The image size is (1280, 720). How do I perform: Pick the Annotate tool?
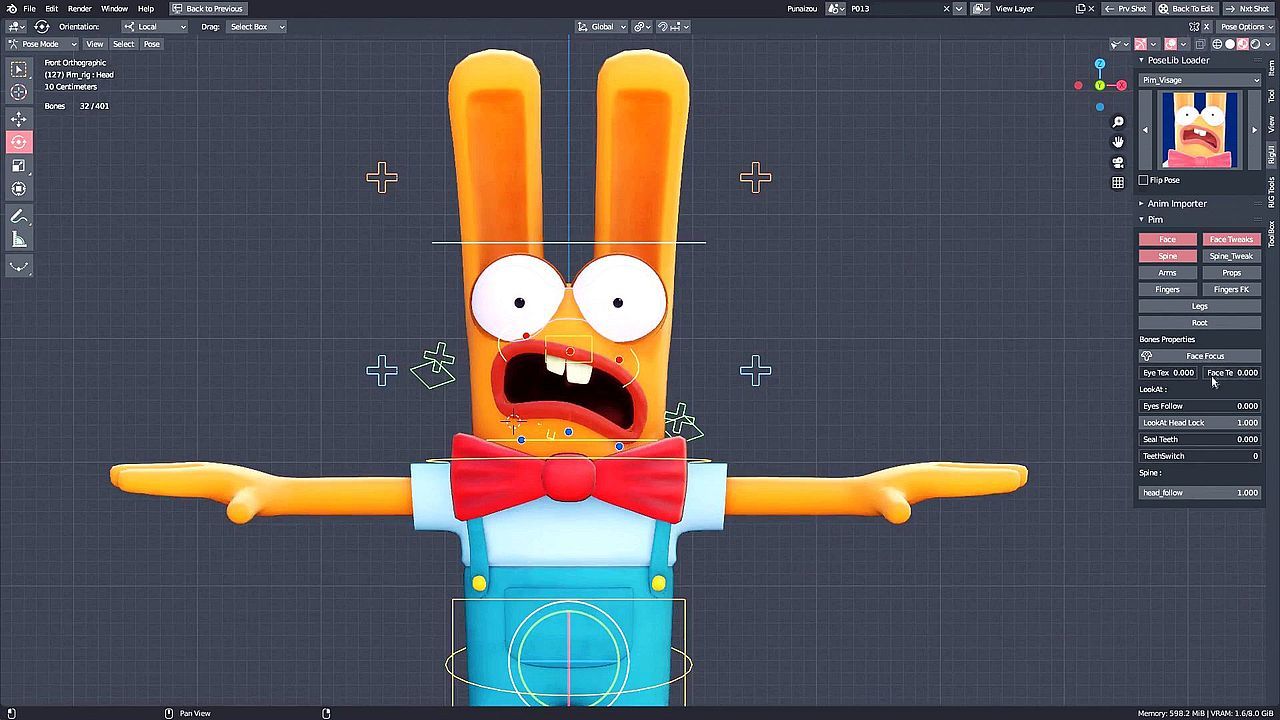pyautogui.click(x=19, y=217)
